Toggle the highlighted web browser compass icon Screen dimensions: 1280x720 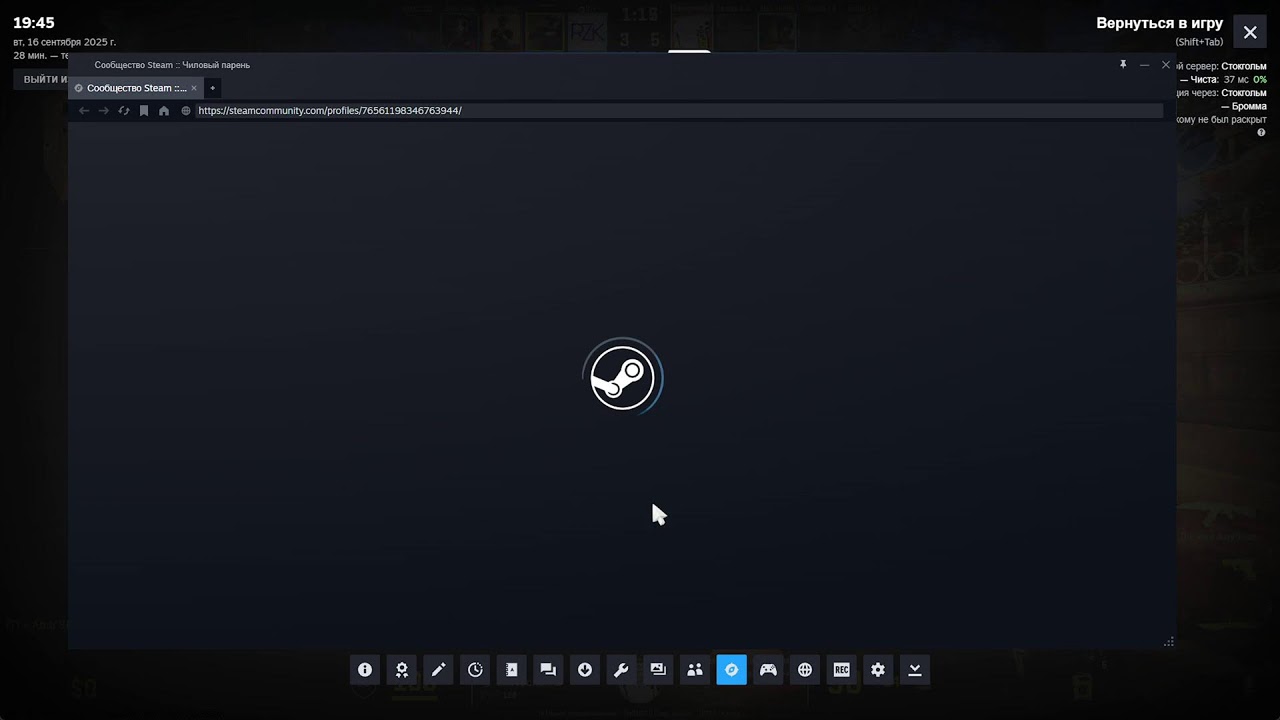731,670
